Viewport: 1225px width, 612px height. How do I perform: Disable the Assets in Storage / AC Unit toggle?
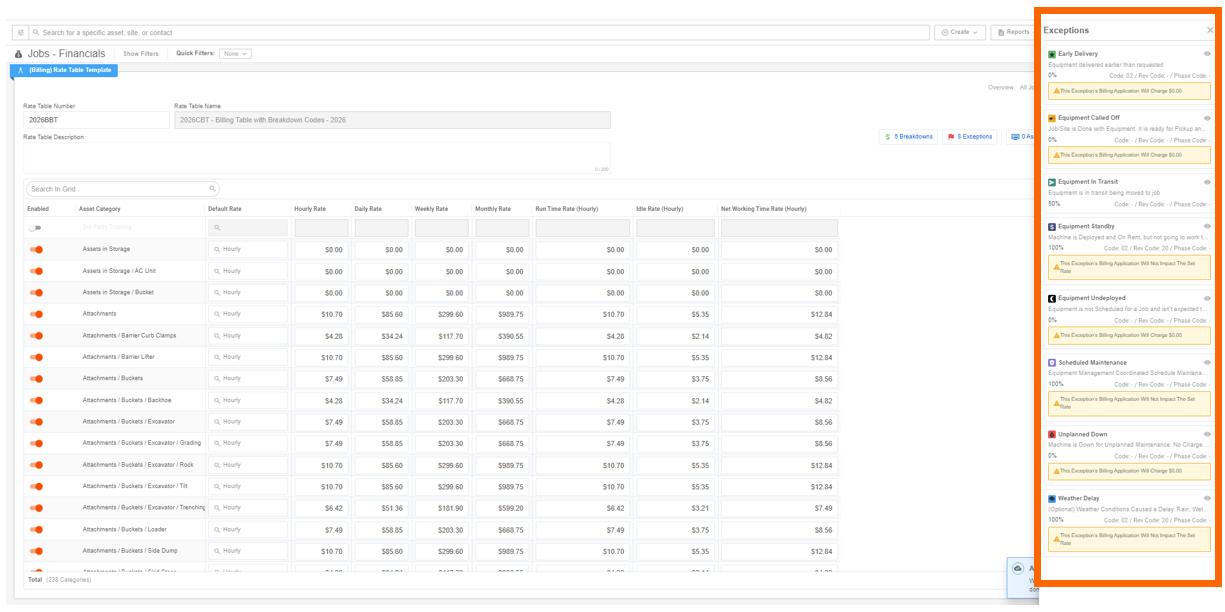(x=36, y=271)
